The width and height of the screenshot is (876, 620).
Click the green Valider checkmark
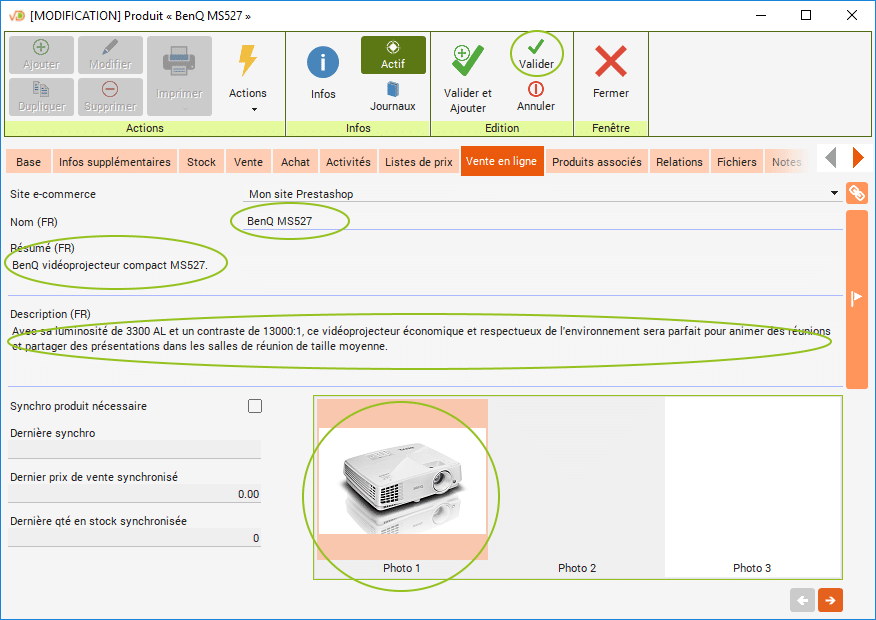point(536,47)
